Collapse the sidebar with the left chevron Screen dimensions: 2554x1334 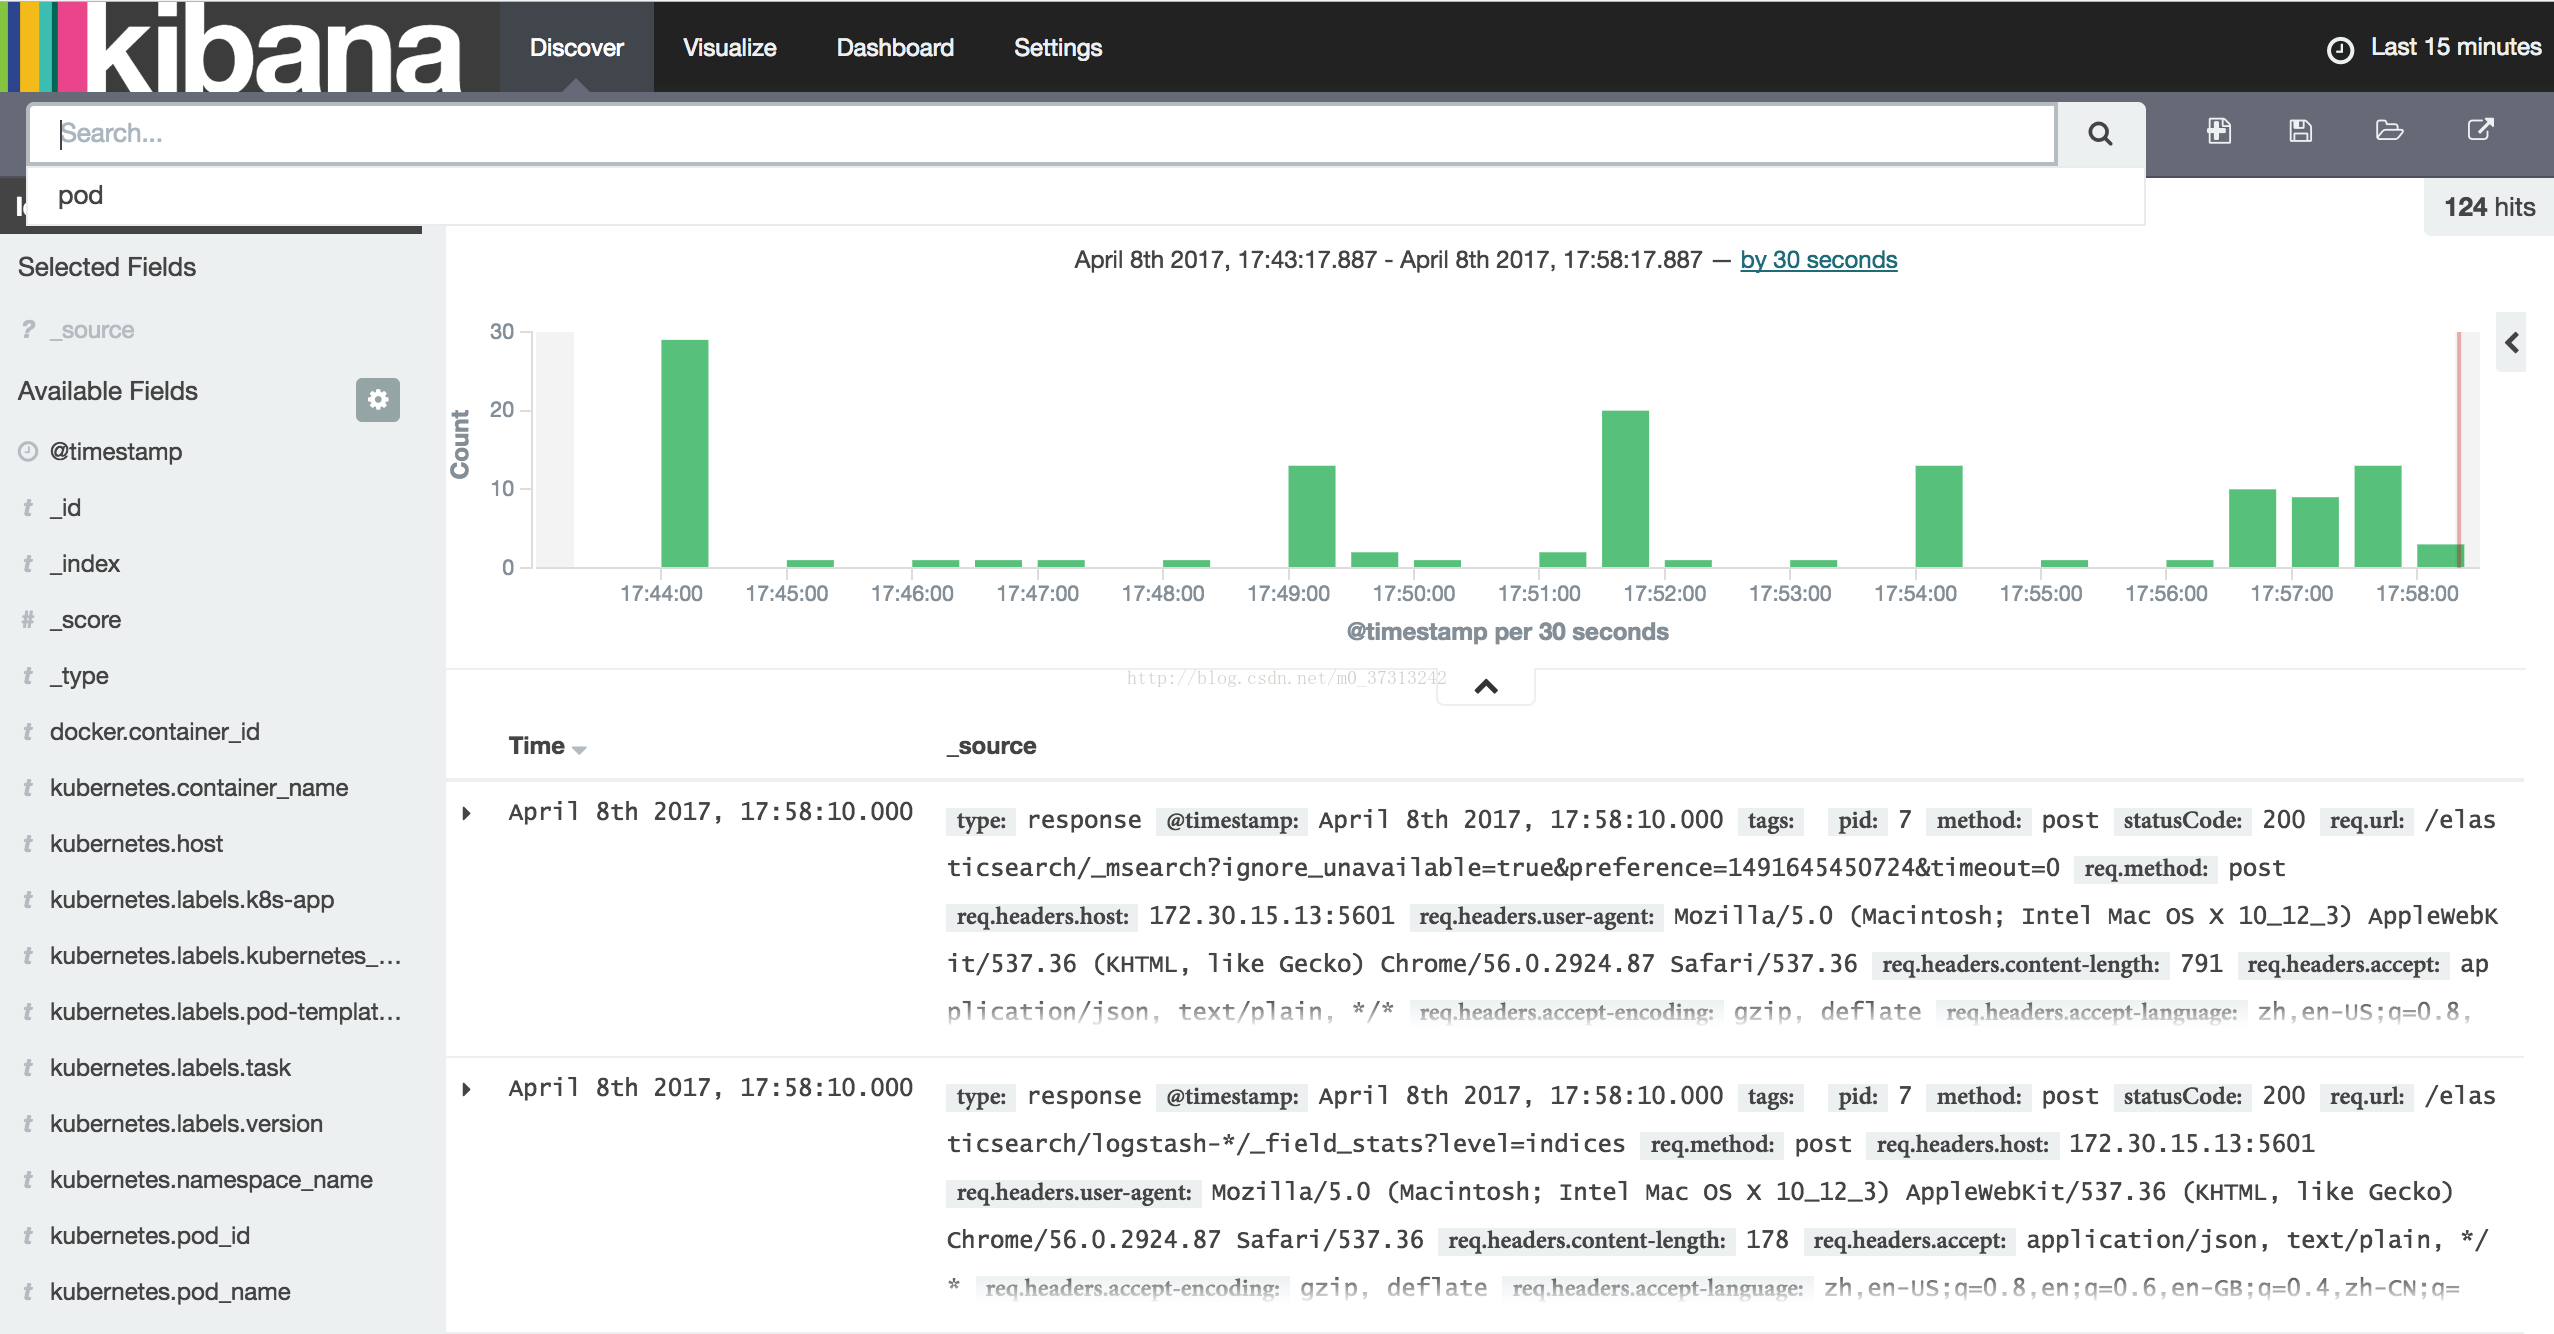[2512, 343]
